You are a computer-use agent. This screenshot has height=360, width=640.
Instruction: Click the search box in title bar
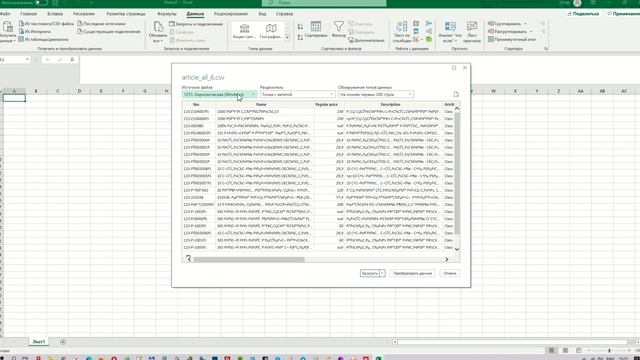[x=324, y=3]
